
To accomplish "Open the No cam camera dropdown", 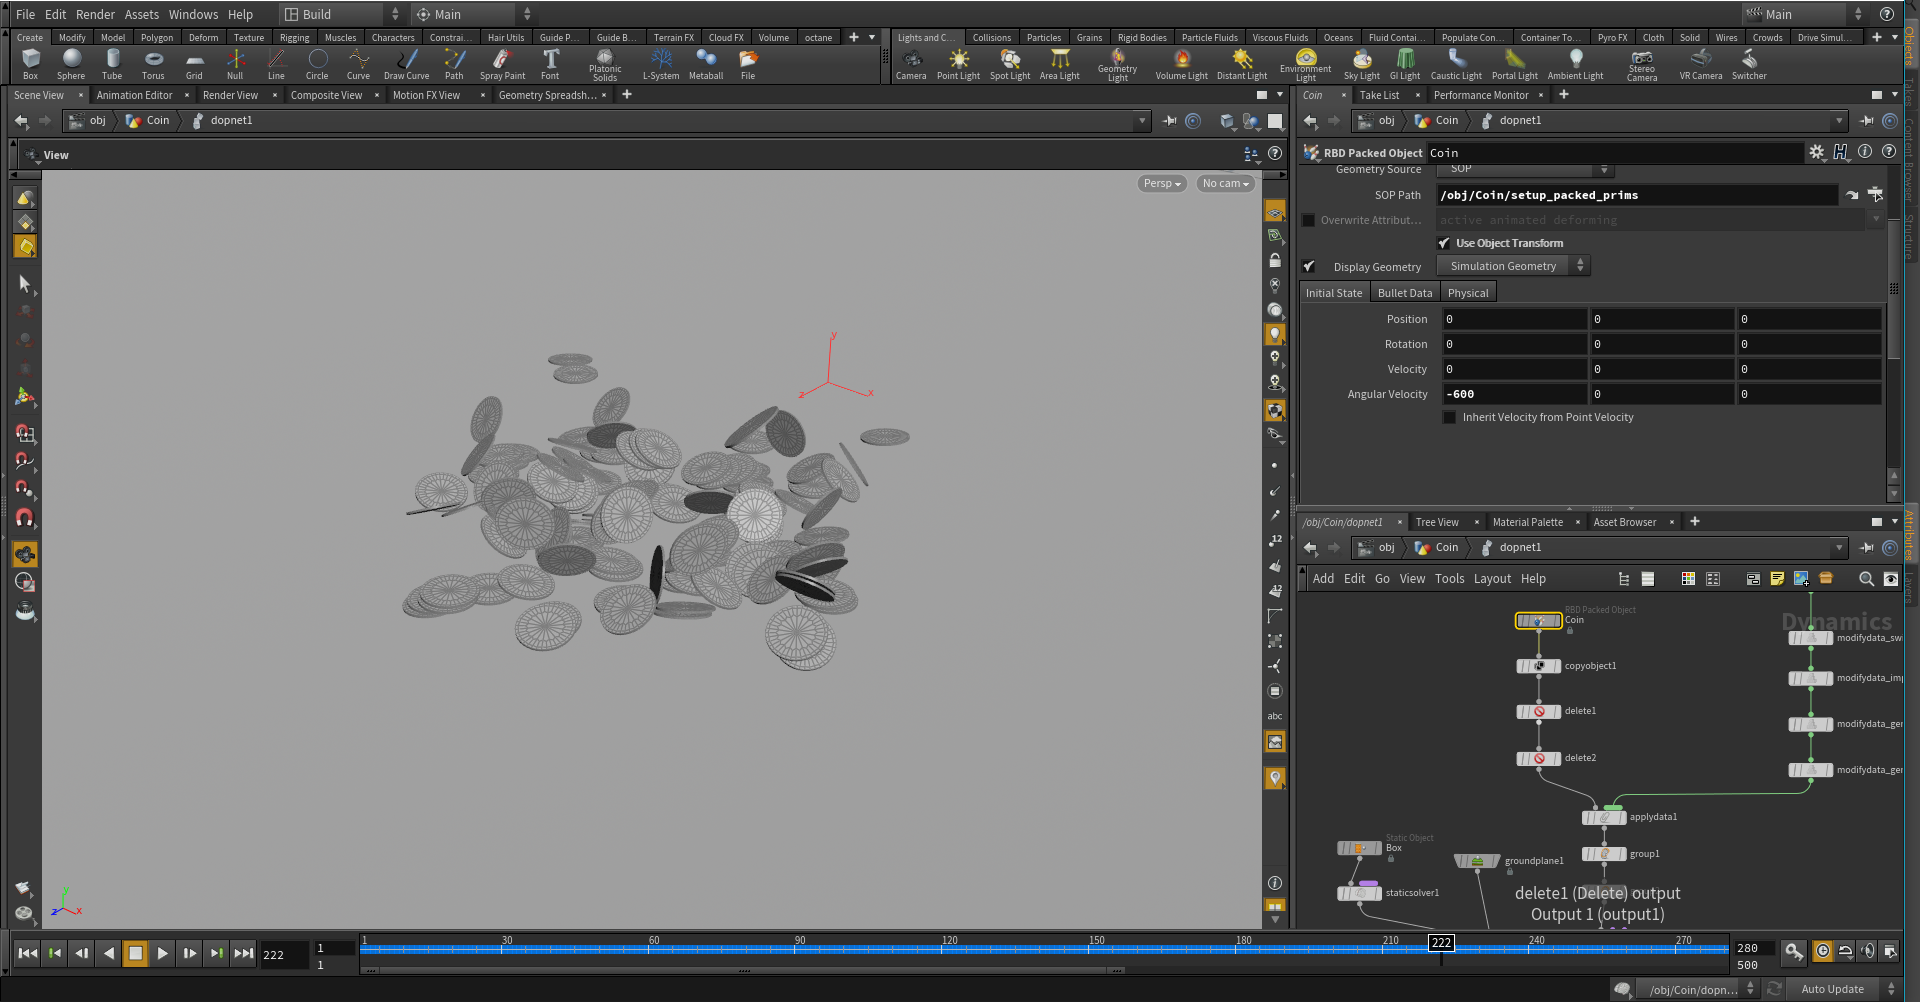I will tap(1225, 183).
